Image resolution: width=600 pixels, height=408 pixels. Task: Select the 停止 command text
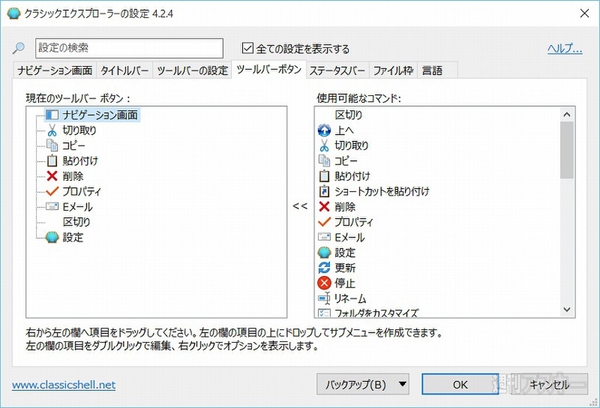[x=345, y=283]
